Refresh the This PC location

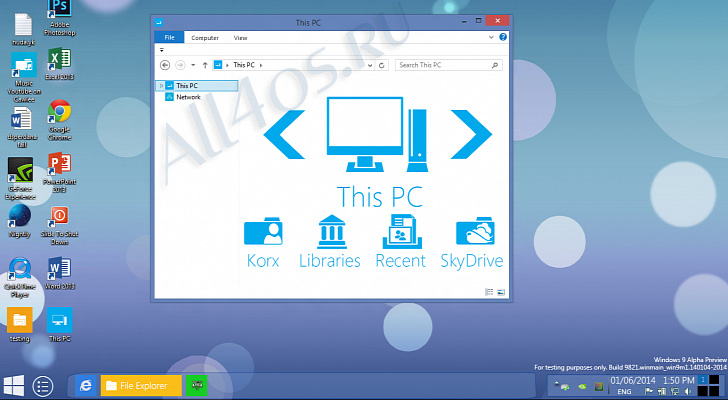point(382,65)
